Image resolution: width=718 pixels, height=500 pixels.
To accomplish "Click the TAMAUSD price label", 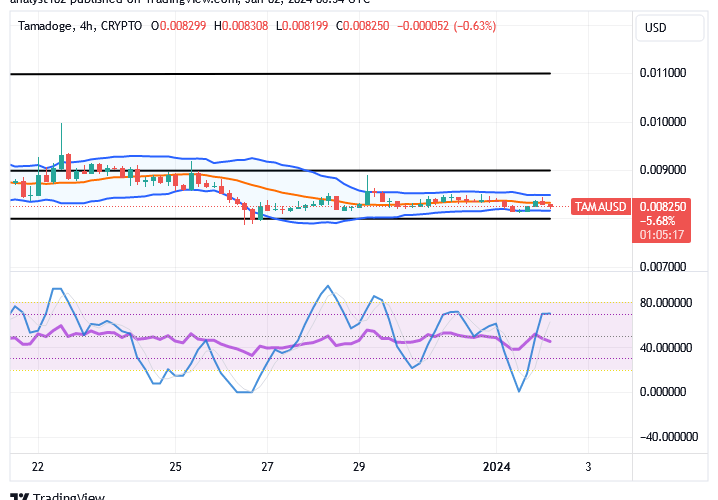I will pos(601,207).
